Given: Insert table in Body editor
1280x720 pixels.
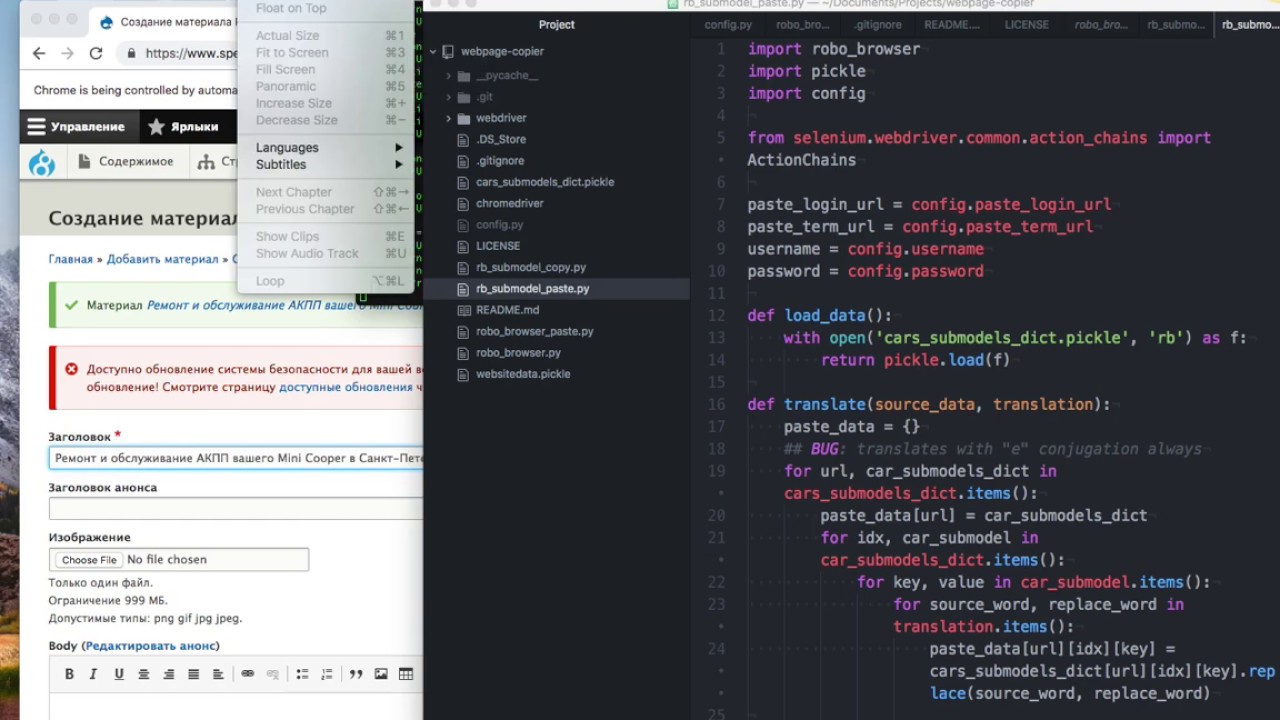Looking at the screenshot, I should [406, 674].
